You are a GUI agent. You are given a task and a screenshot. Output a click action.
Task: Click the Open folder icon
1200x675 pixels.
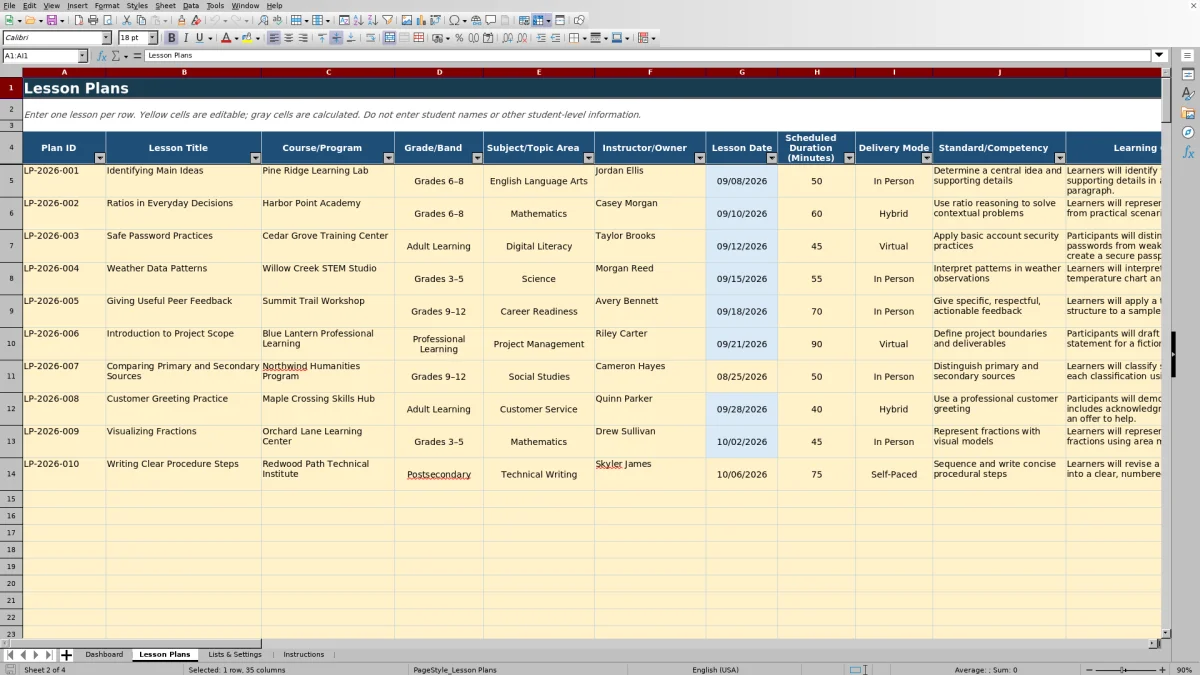coord(30,20)
